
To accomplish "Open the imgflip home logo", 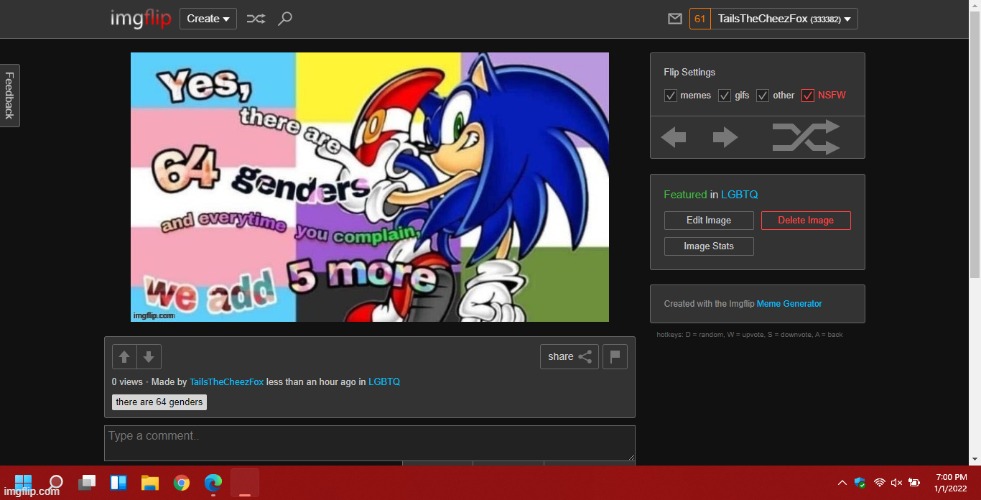I will [x=141, y=19].
